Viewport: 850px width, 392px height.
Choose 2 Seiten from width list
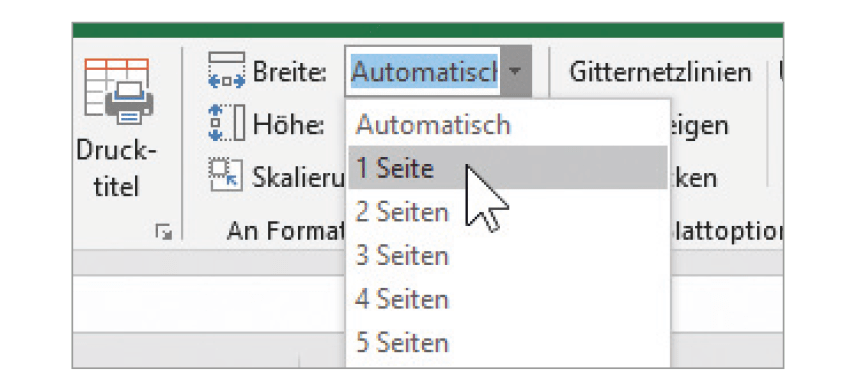tap(508, 212)
